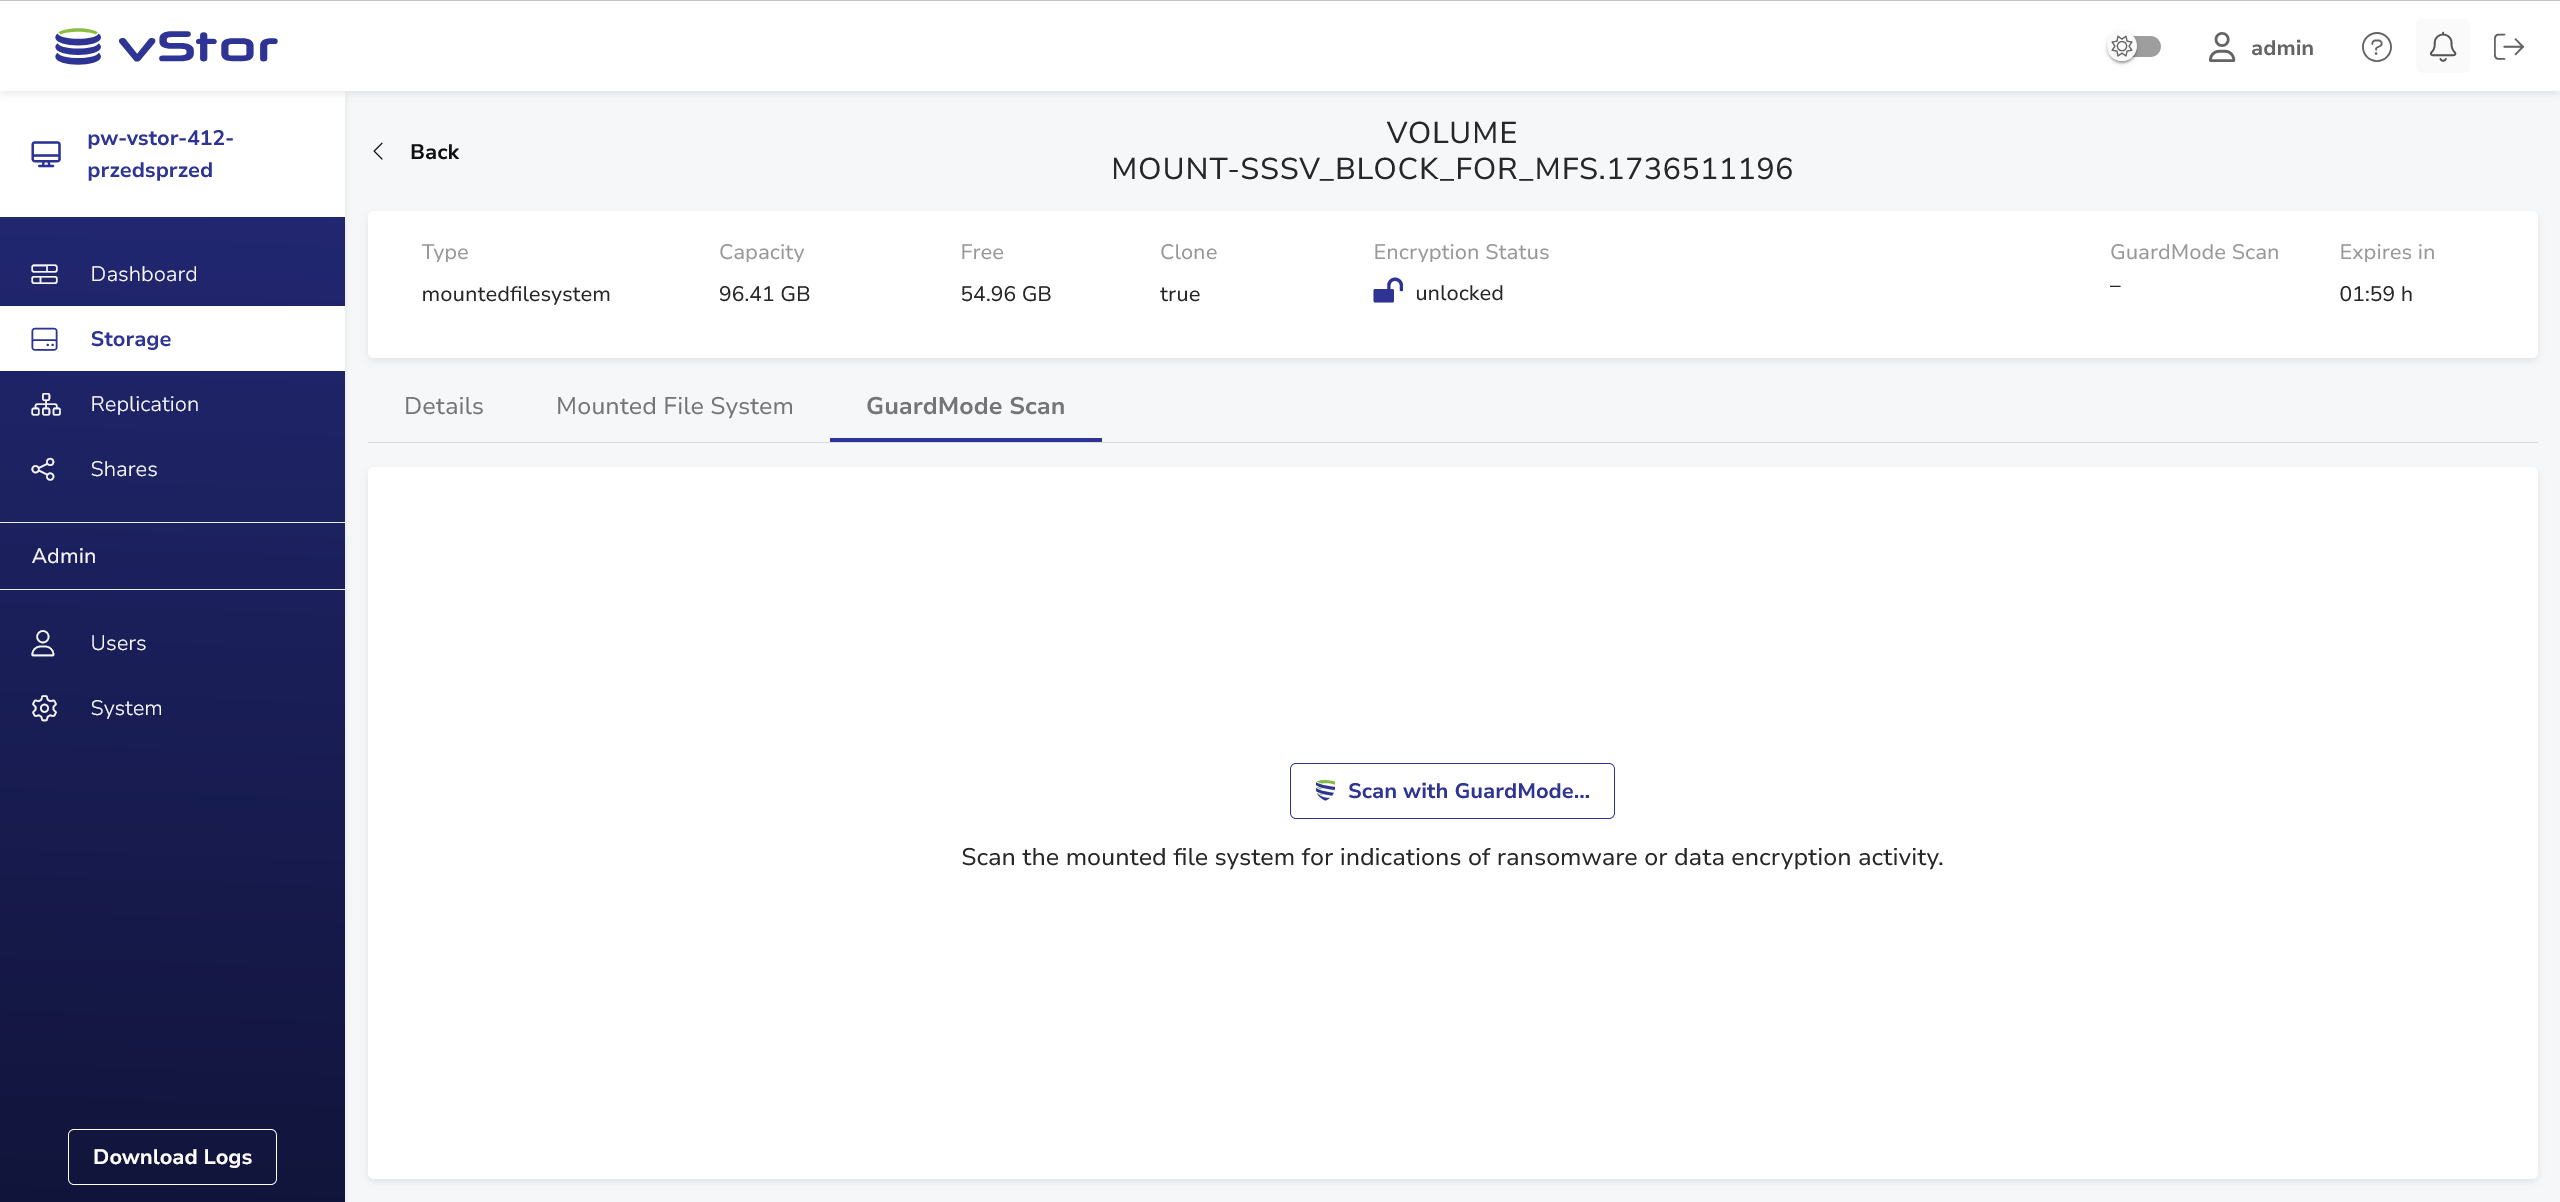This screenshot has height=1202, width=2560.
Task: Toggle the dark mode theme switch
Action: [2134, 47]
